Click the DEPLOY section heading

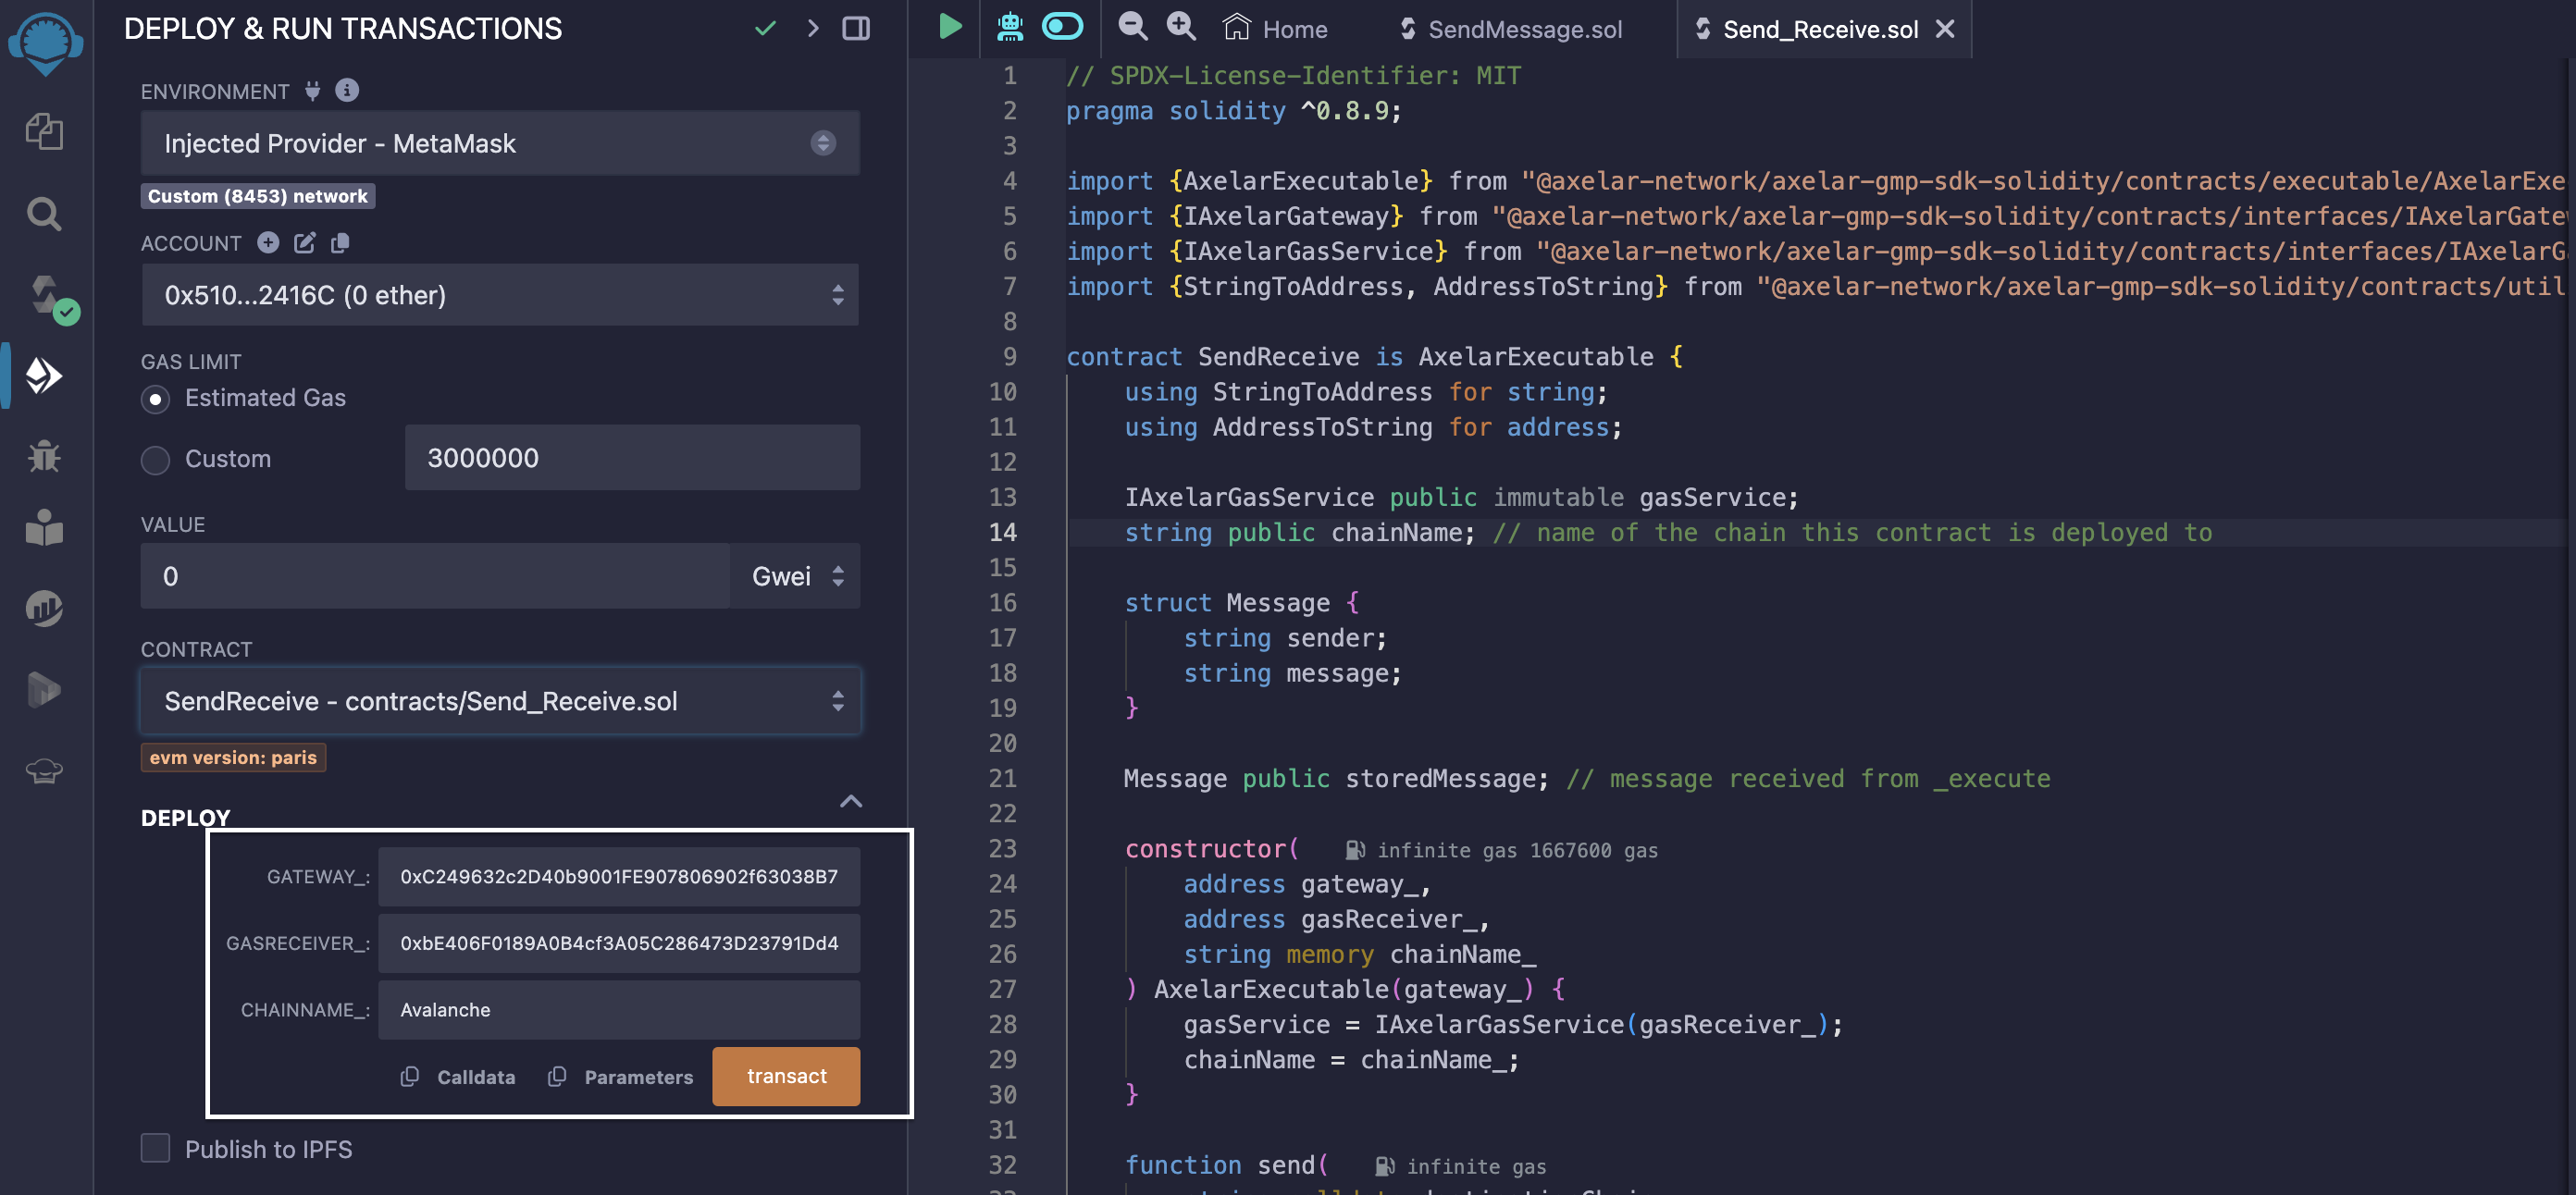point(186,817)
